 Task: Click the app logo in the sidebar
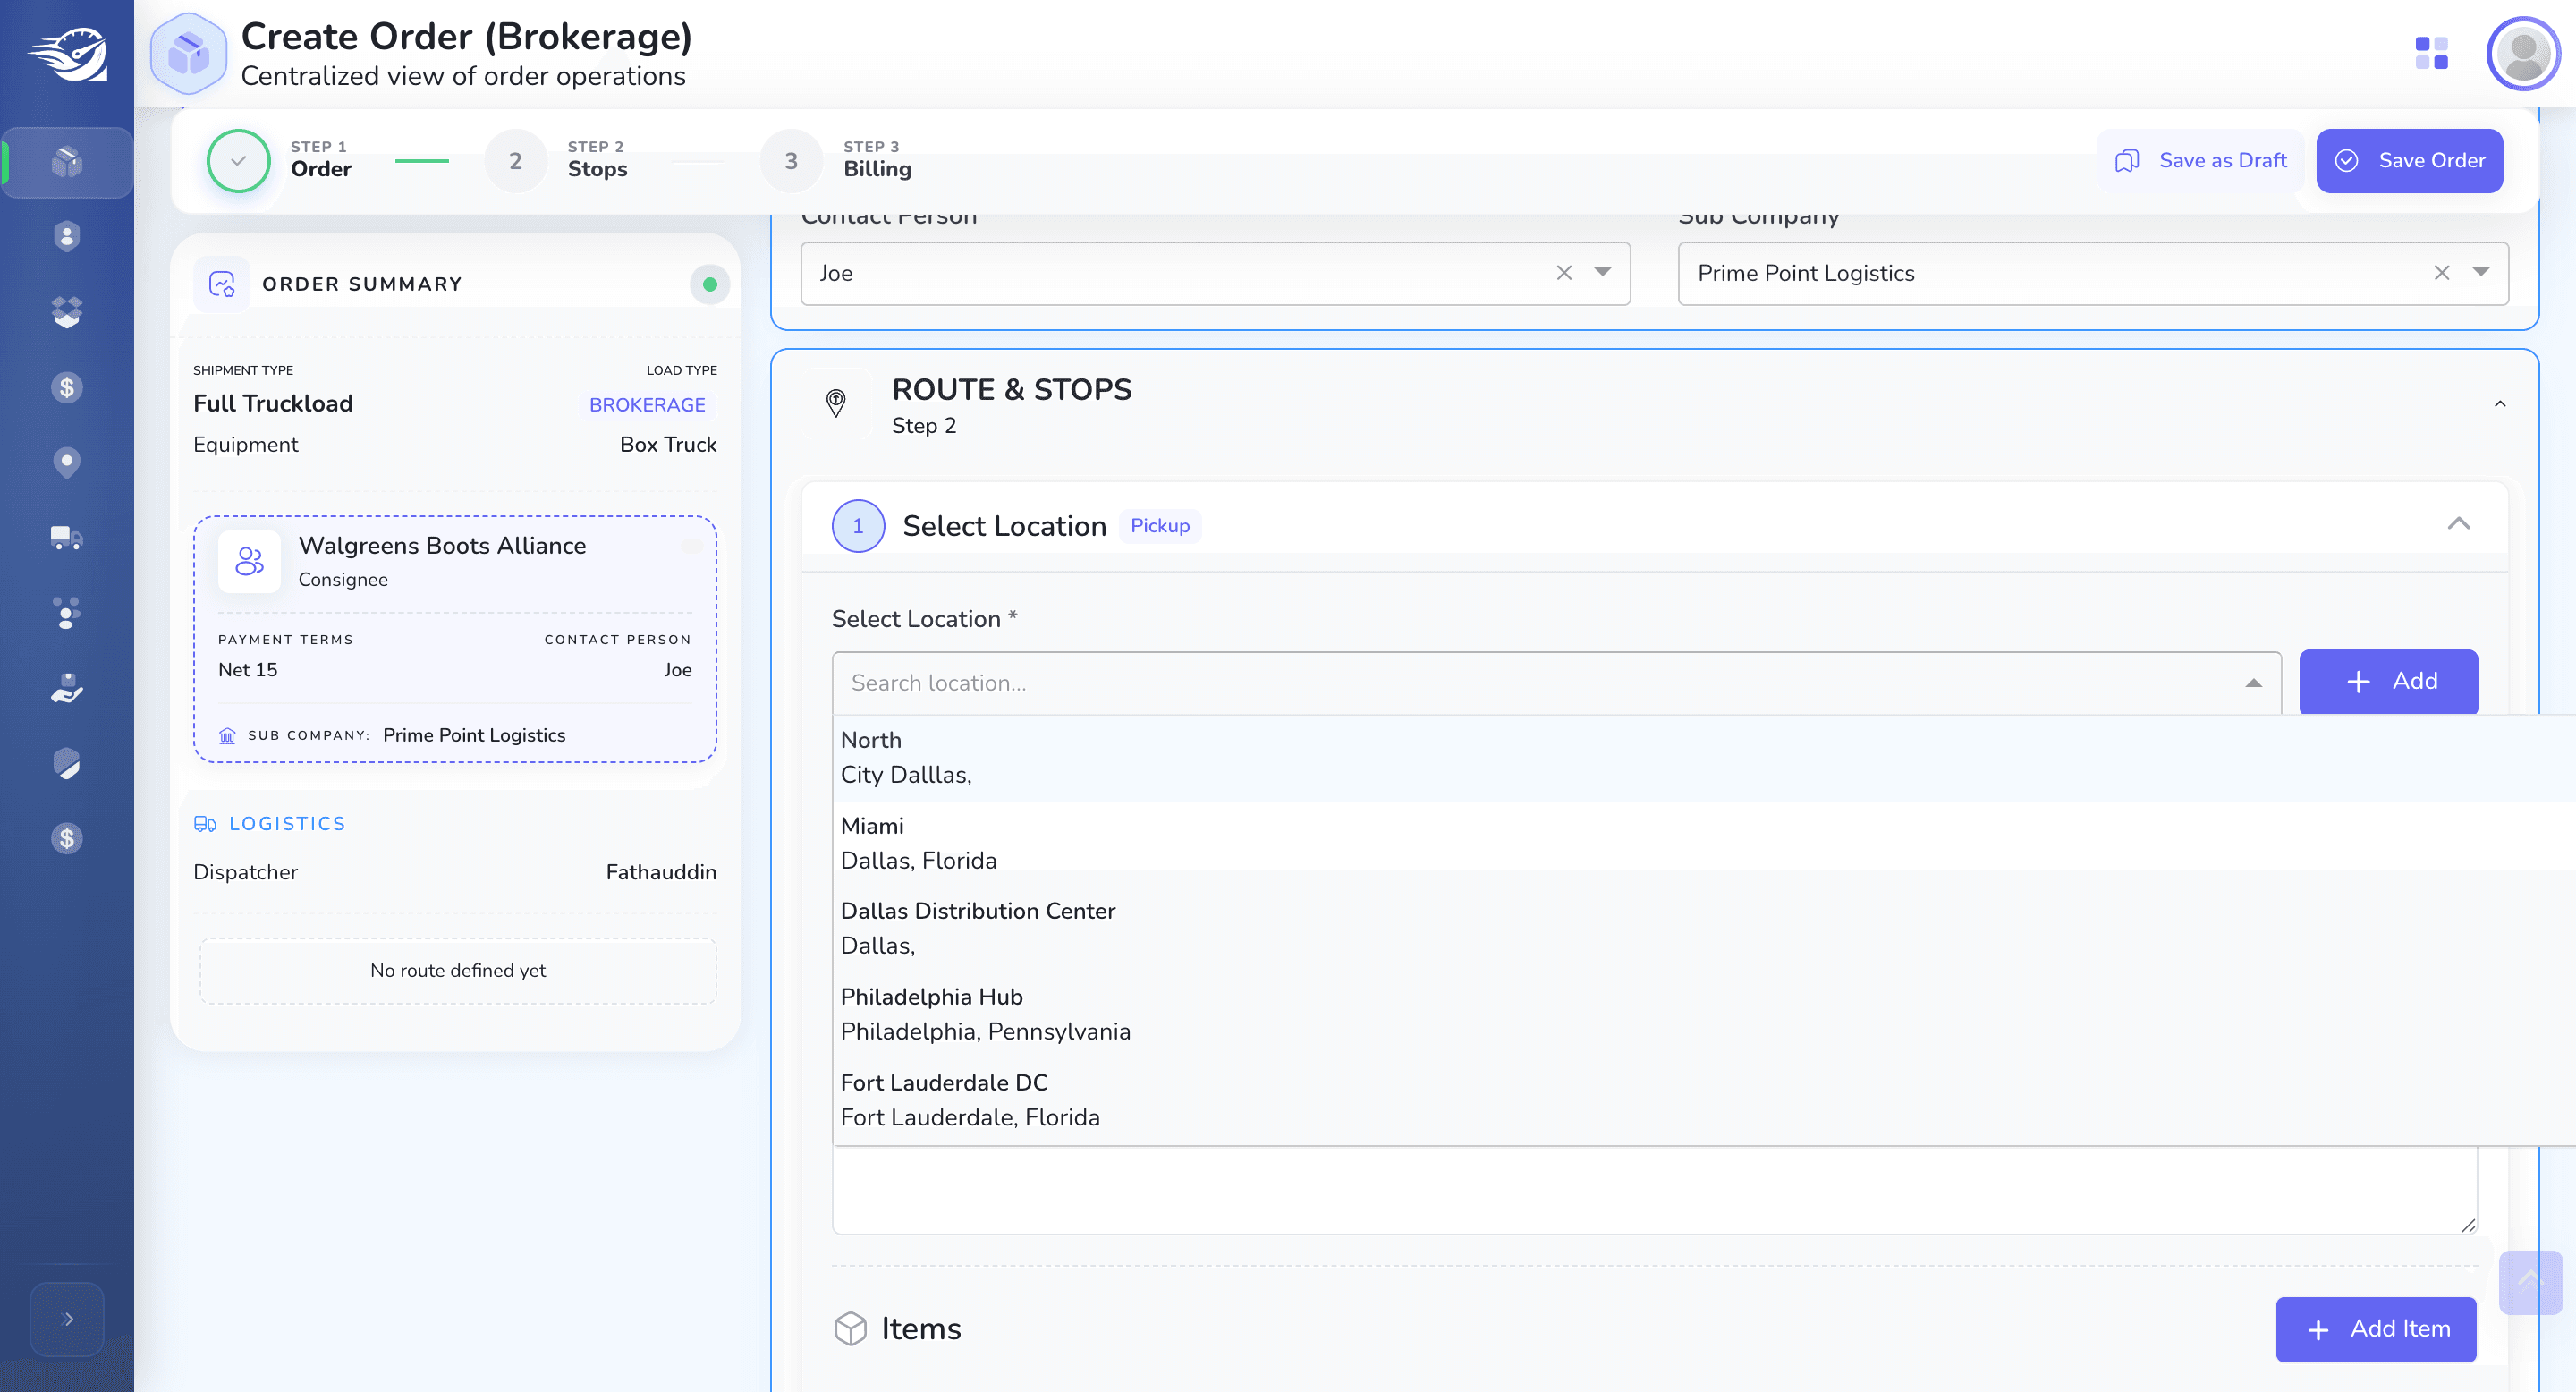tap(68, 54)
